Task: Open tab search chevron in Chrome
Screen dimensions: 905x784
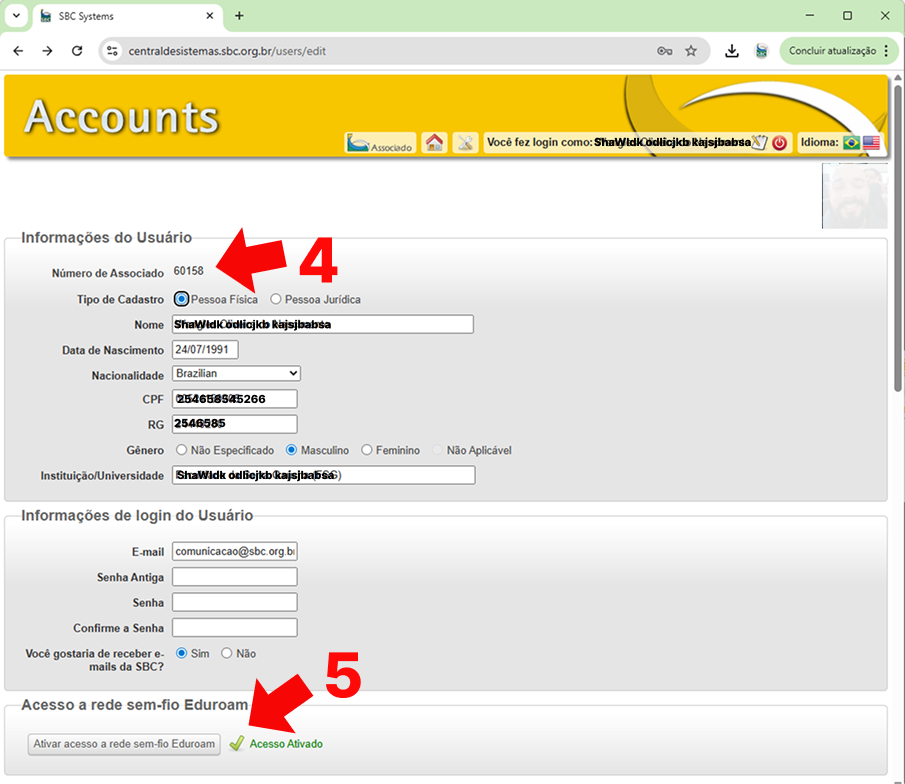Action: coord(16,16)
